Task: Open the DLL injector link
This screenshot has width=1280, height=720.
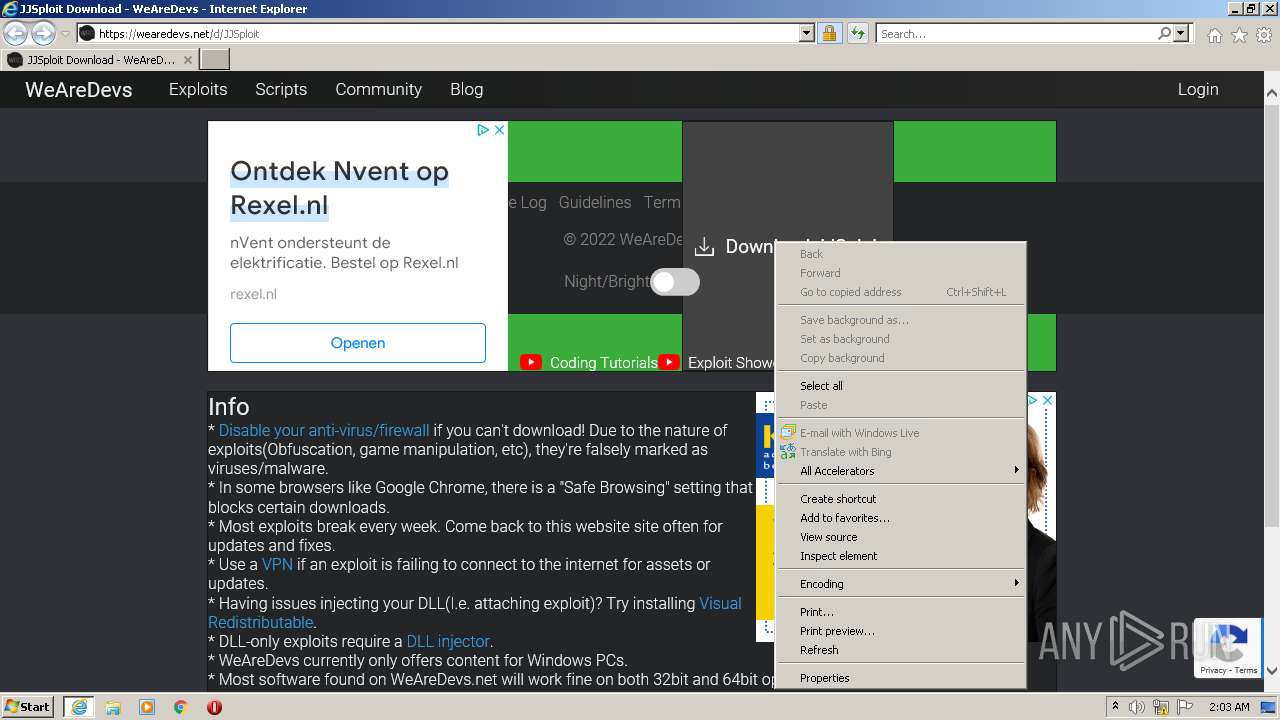Action: tap(448, 642)
